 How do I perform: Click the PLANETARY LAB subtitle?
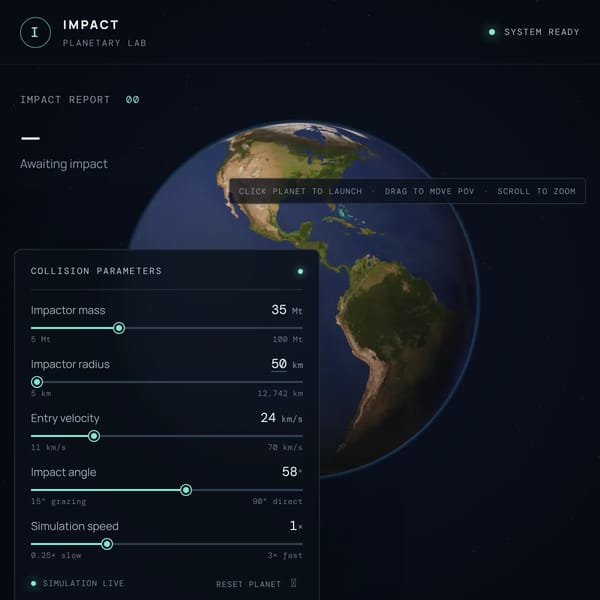pos(104,43)
